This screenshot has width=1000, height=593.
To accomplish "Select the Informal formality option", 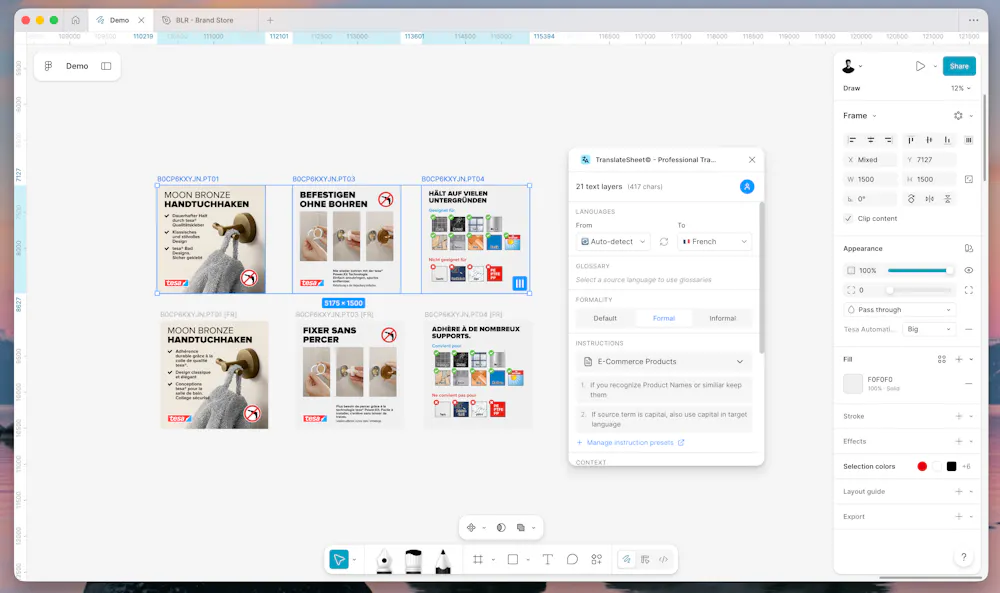I will tap(722, 318).
